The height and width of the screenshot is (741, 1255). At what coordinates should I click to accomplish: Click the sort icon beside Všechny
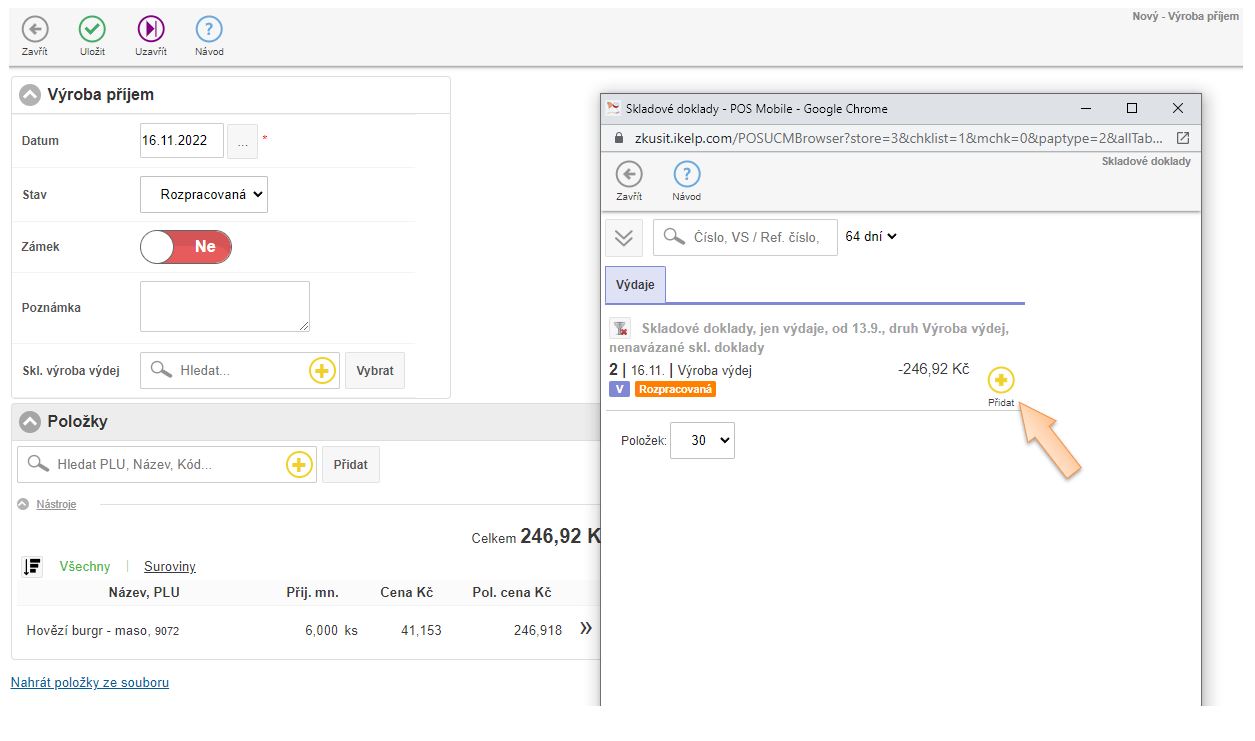(x=32, y=567)
